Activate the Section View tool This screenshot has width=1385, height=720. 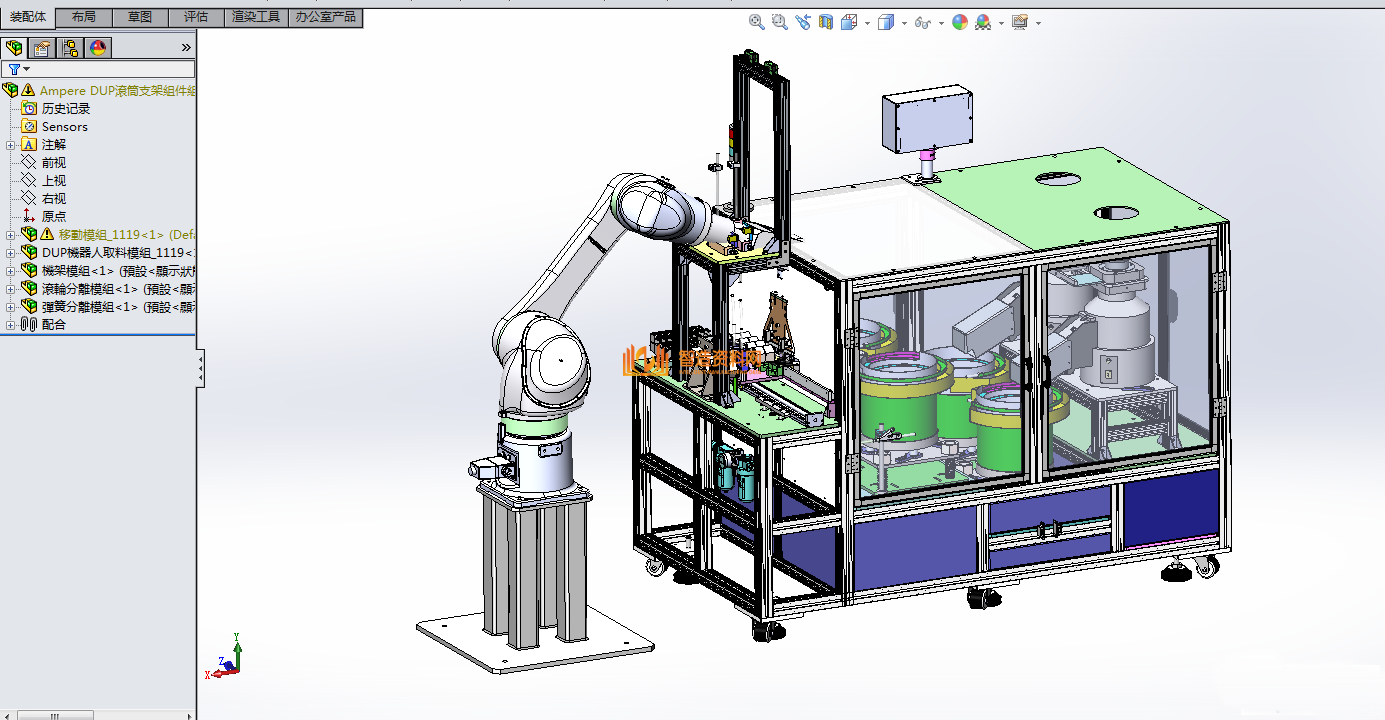[826, 22]
